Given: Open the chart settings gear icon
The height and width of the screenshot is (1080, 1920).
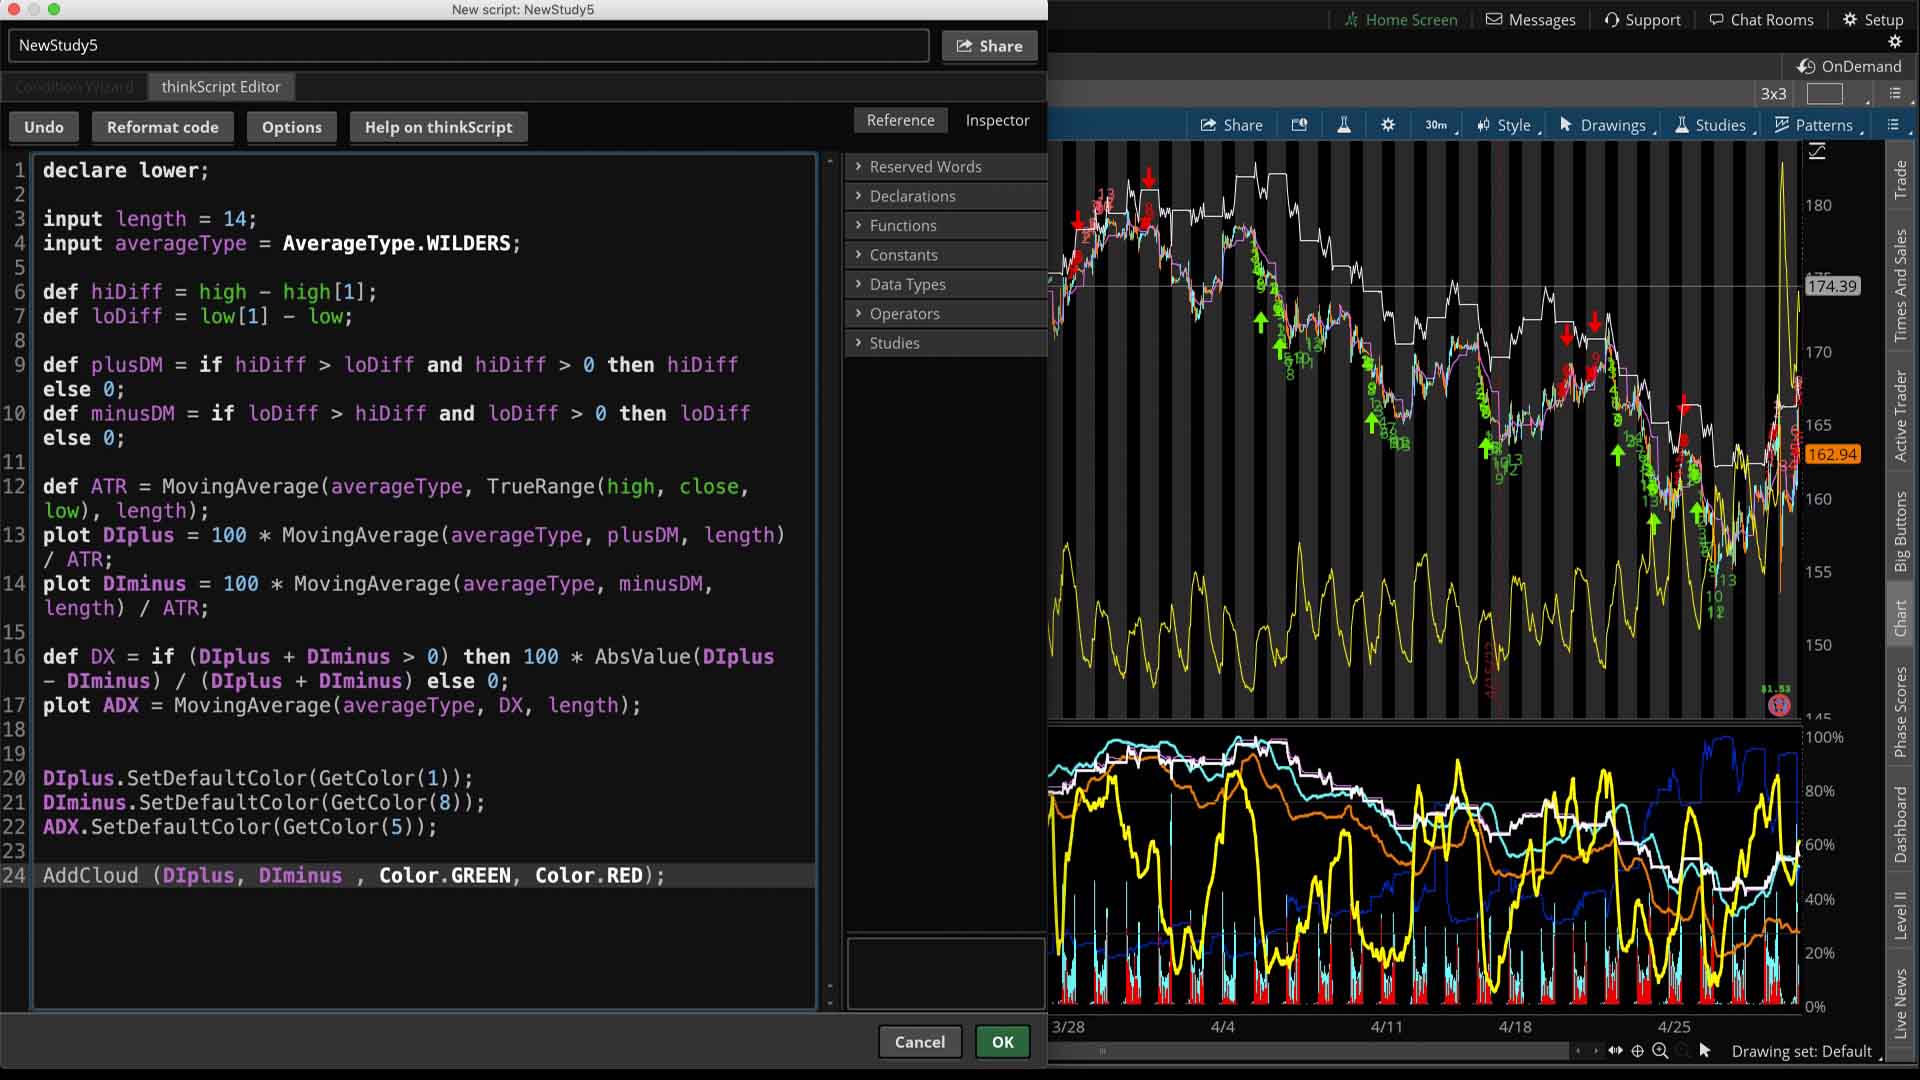Looking at the screenshot, I should [x=1387, y=125].
